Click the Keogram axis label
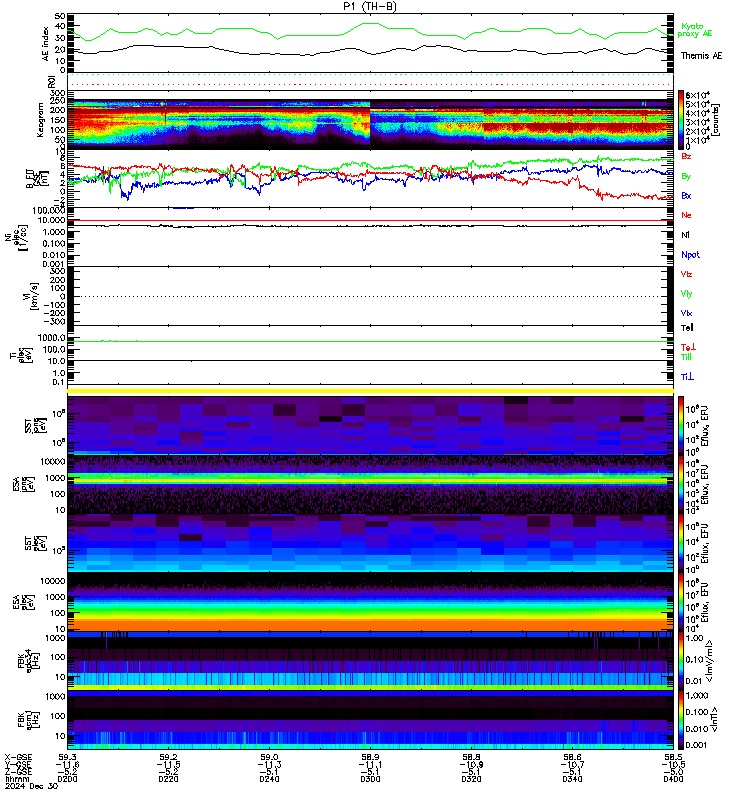This screenshot has height=800, width=750. (40, 119)
